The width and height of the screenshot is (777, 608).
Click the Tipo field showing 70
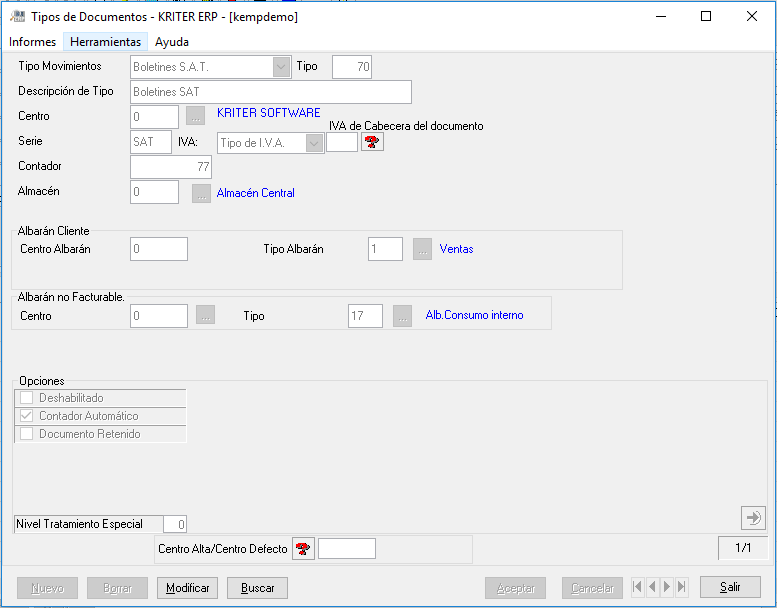(x=352, y=67)
